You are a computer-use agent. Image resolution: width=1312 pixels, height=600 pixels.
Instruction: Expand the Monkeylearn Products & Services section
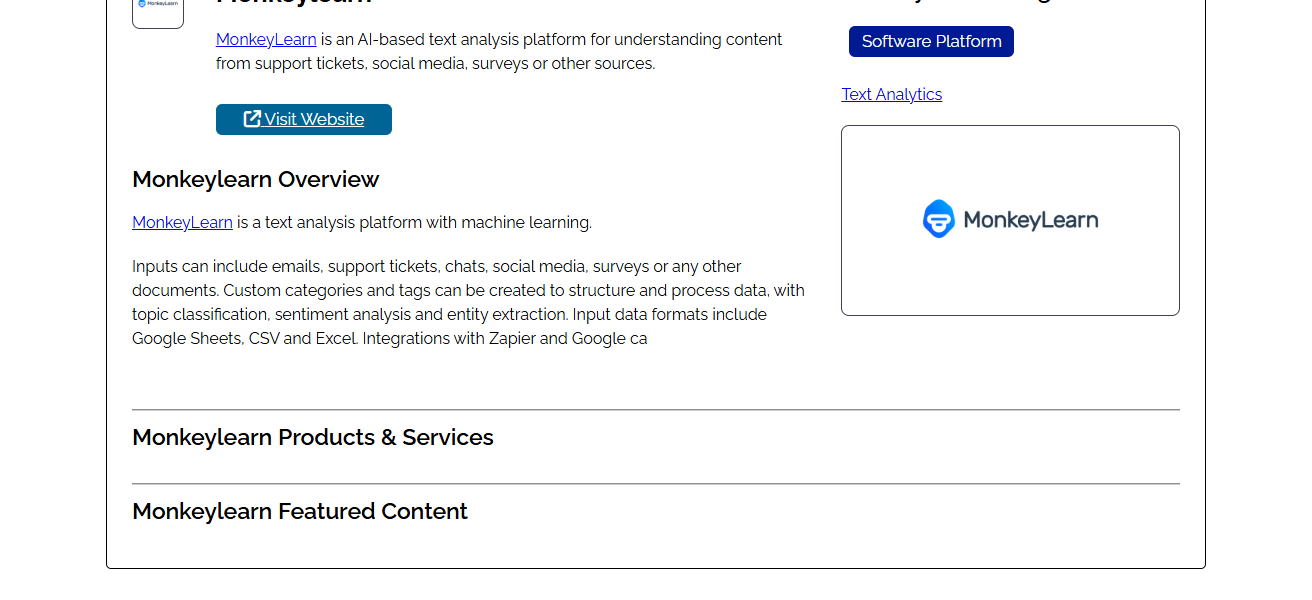[x=312, y=437]
